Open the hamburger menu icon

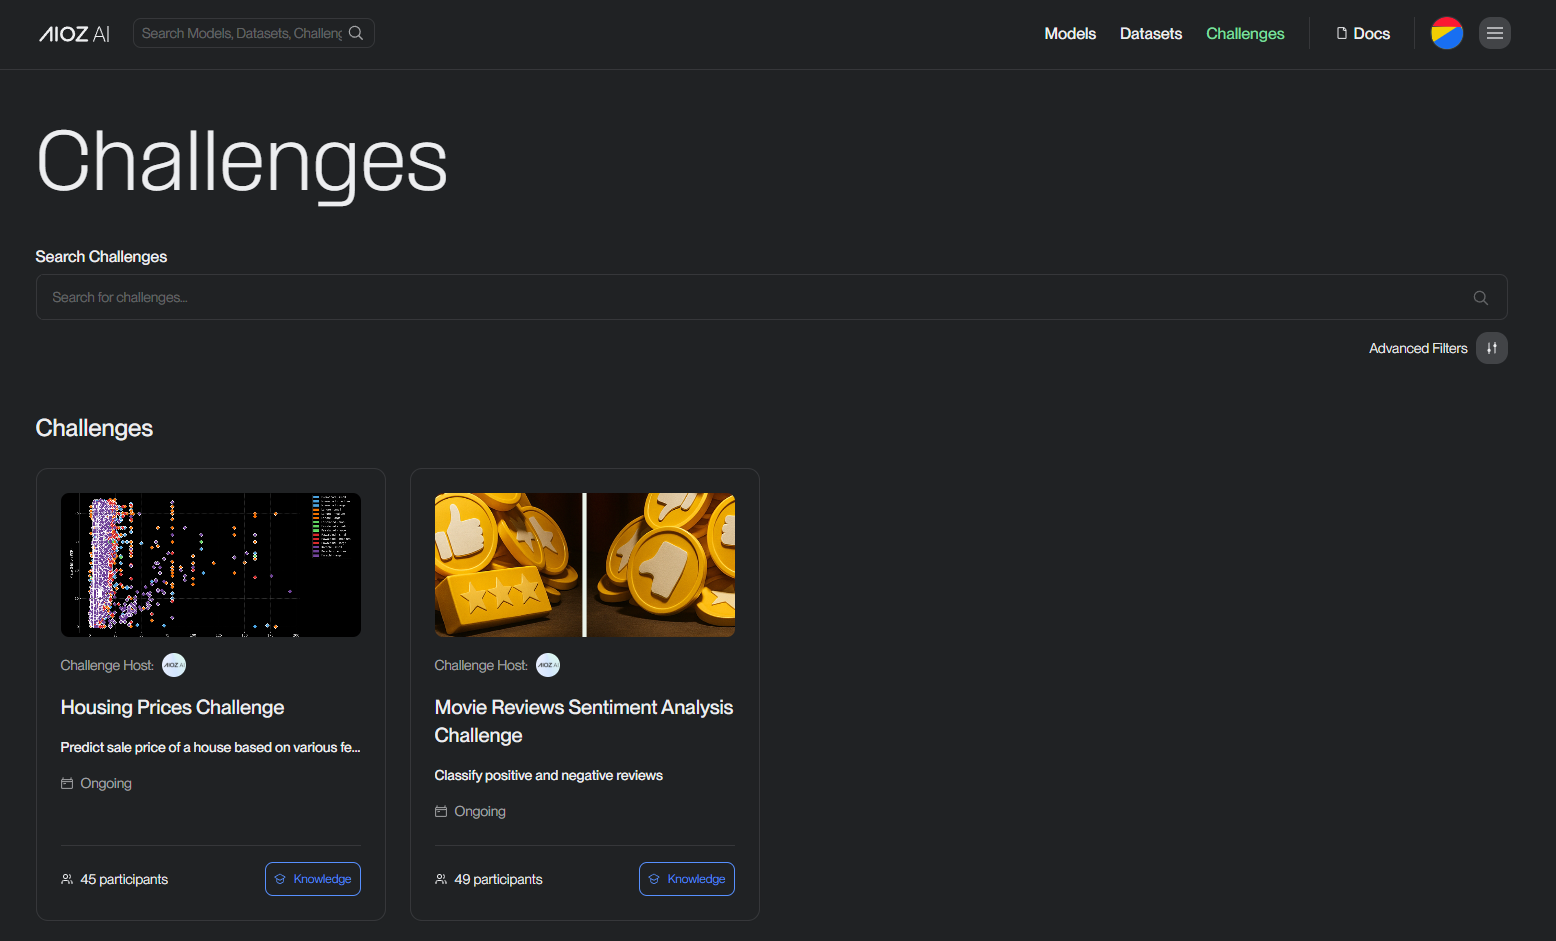tap(1494, 33)
